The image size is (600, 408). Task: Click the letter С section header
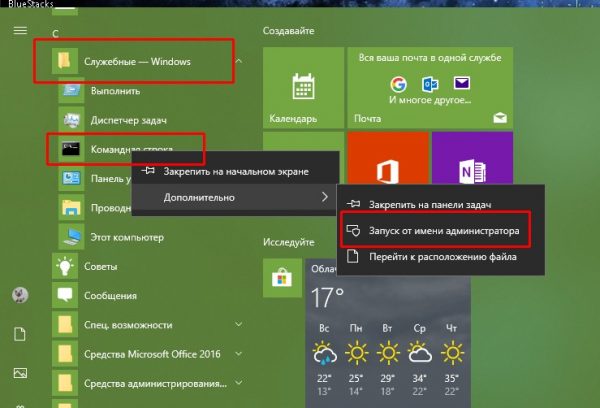tap(55, 34)
